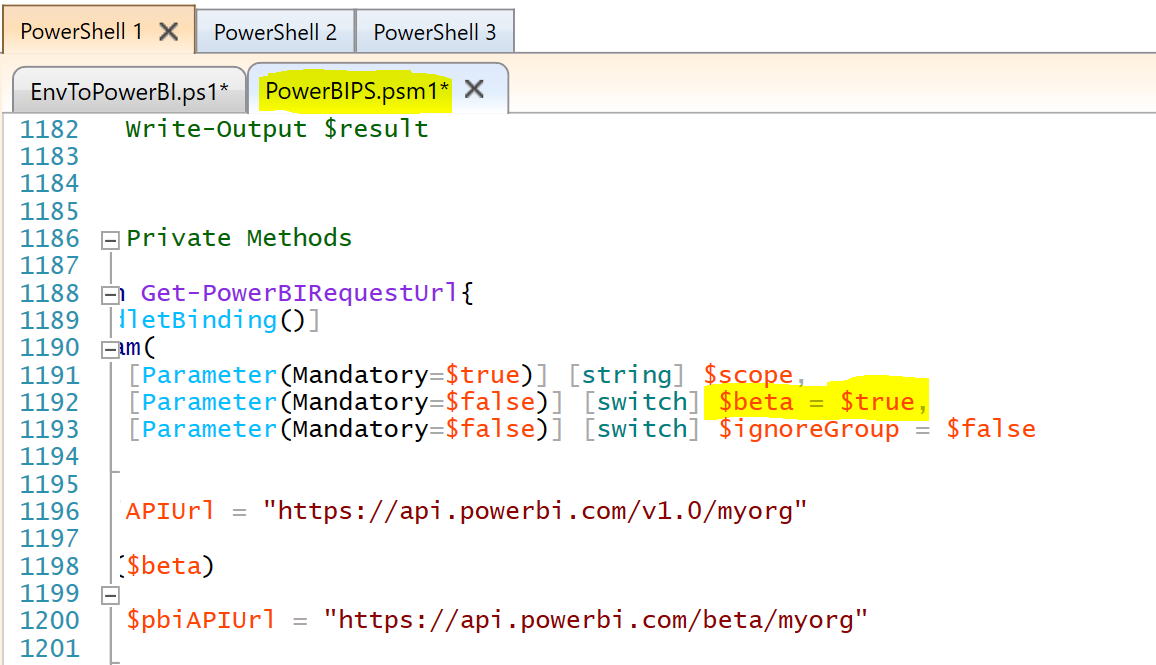The height and width of the screenshot is (665, 1156).
Task: Open the PowerShell 3 tab
Action: click(x=434, y=30)
